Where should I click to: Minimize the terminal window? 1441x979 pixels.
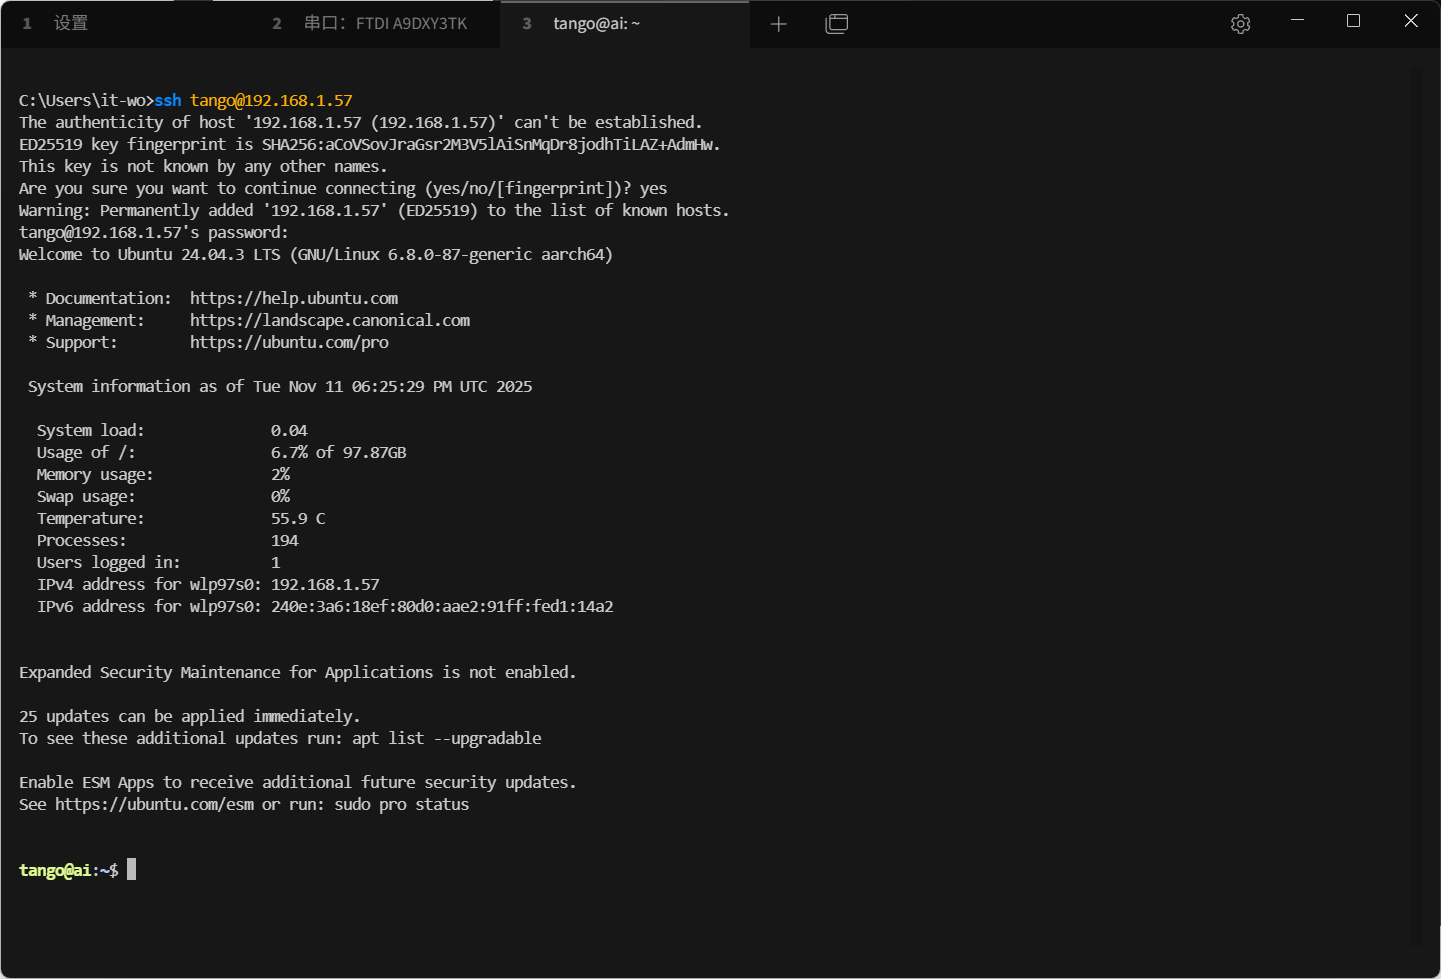click(x=1297, y=21)
